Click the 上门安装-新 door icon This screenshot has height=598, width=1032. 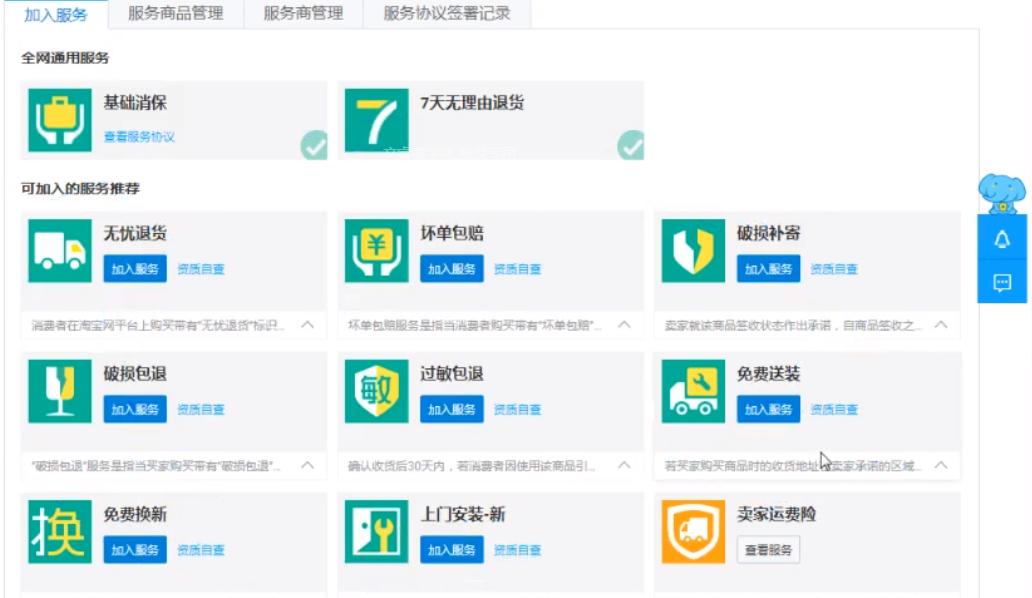376,531
